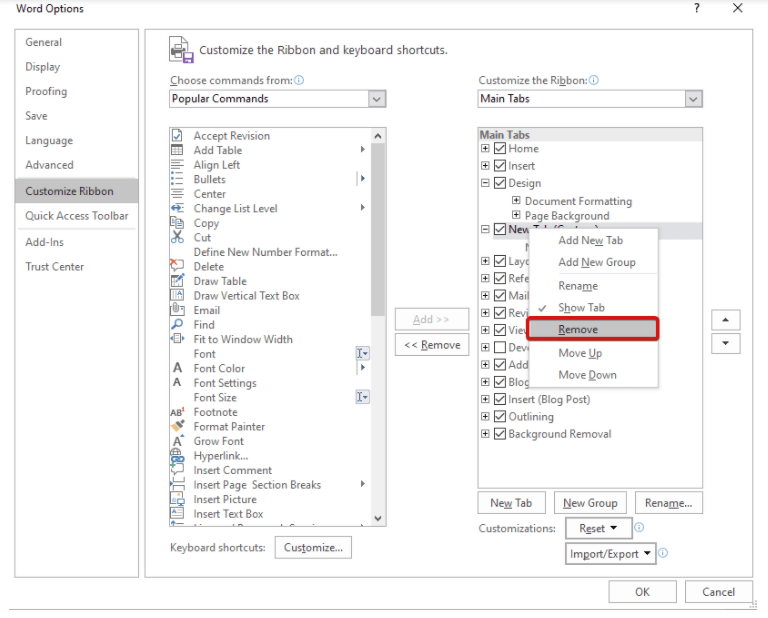The width and height of the screenshot is (768, 618).
Task: Choose Add New Tab from context menu
Action: click(x=591, y=240)
